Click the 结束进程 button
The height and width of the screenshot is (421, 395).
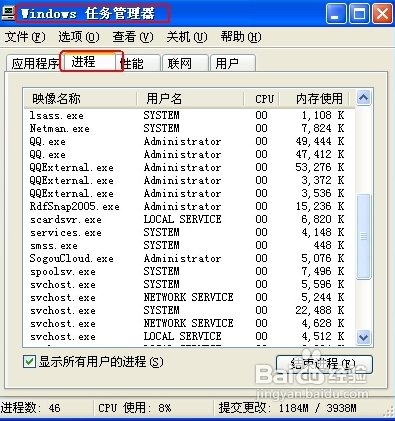(x=324, y=364)
